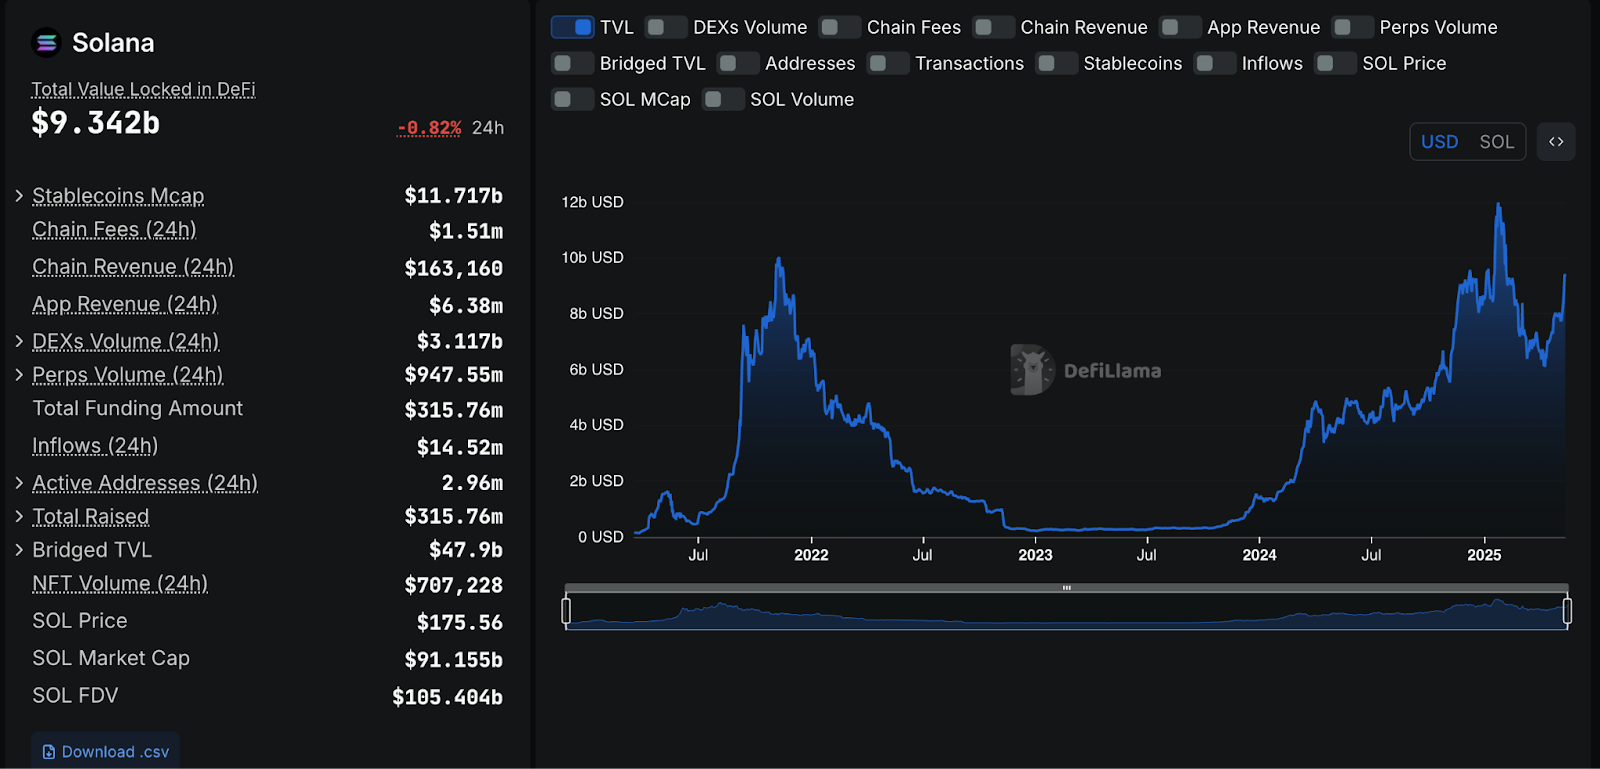
Task: Click the Solana logo icon
Action: (x=46, y=43)
